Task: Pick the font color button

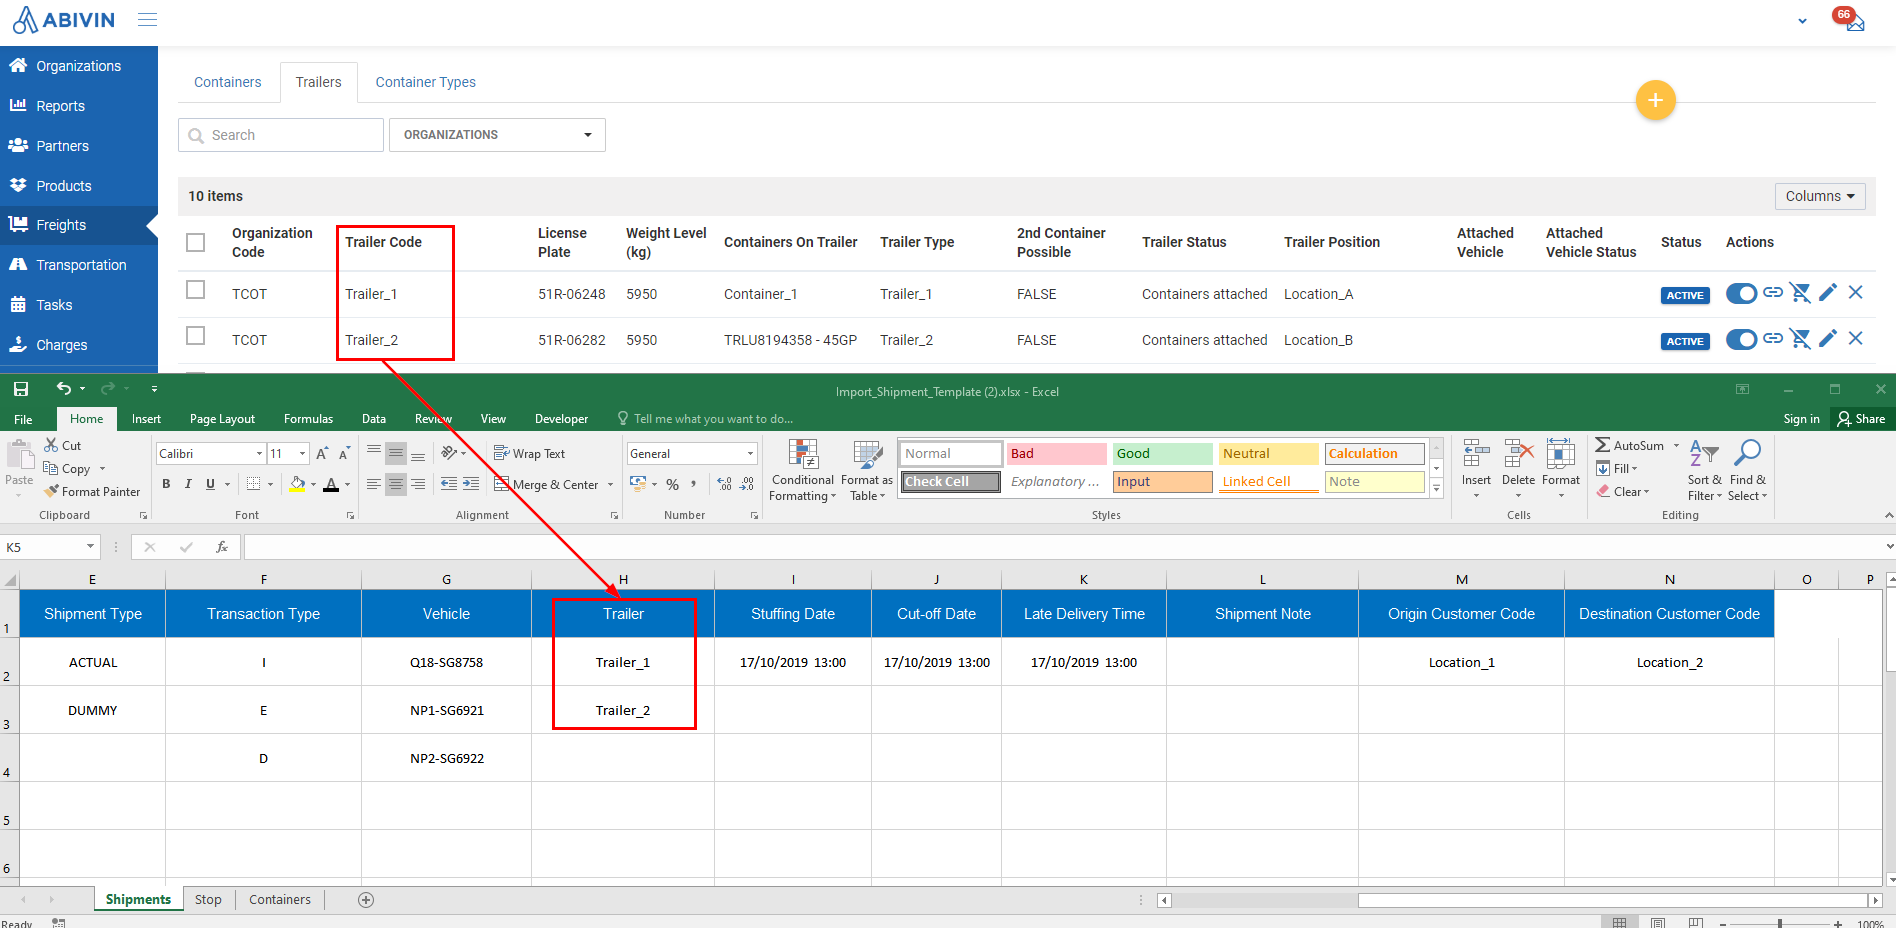Action: [x=331, y=484]
